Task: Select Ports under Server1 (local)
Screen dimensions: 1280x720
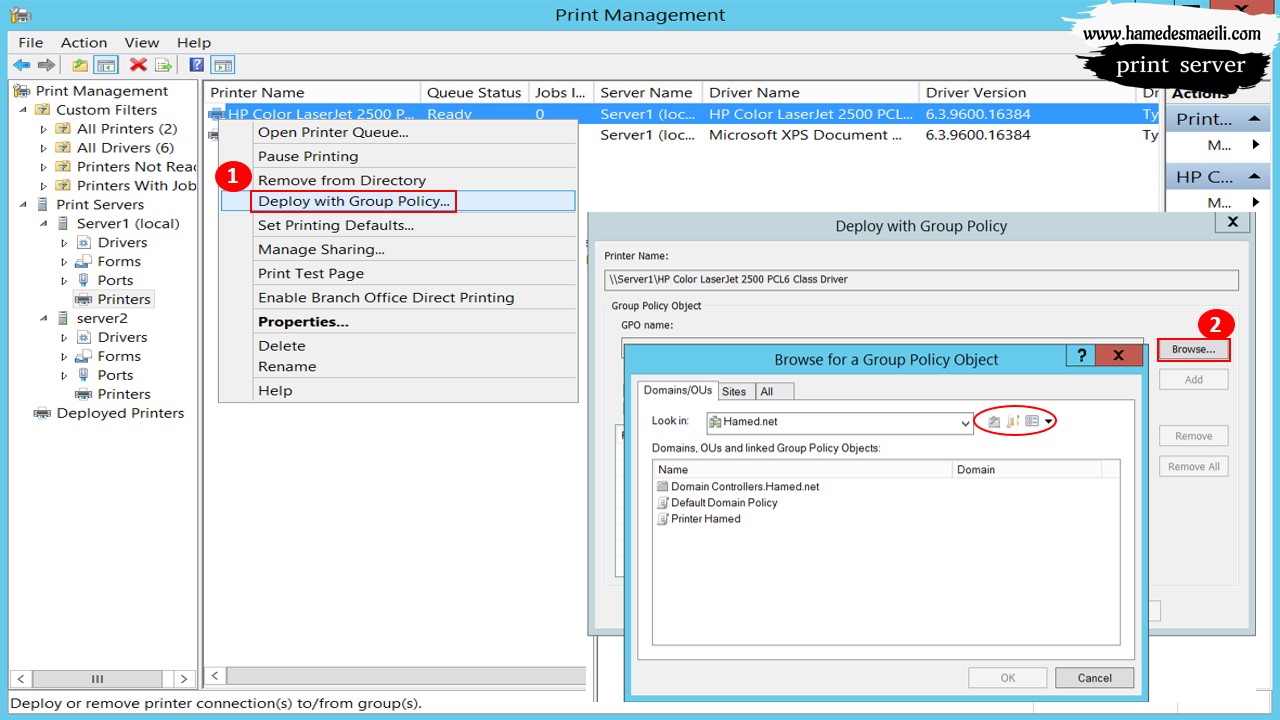Action: 115,281
